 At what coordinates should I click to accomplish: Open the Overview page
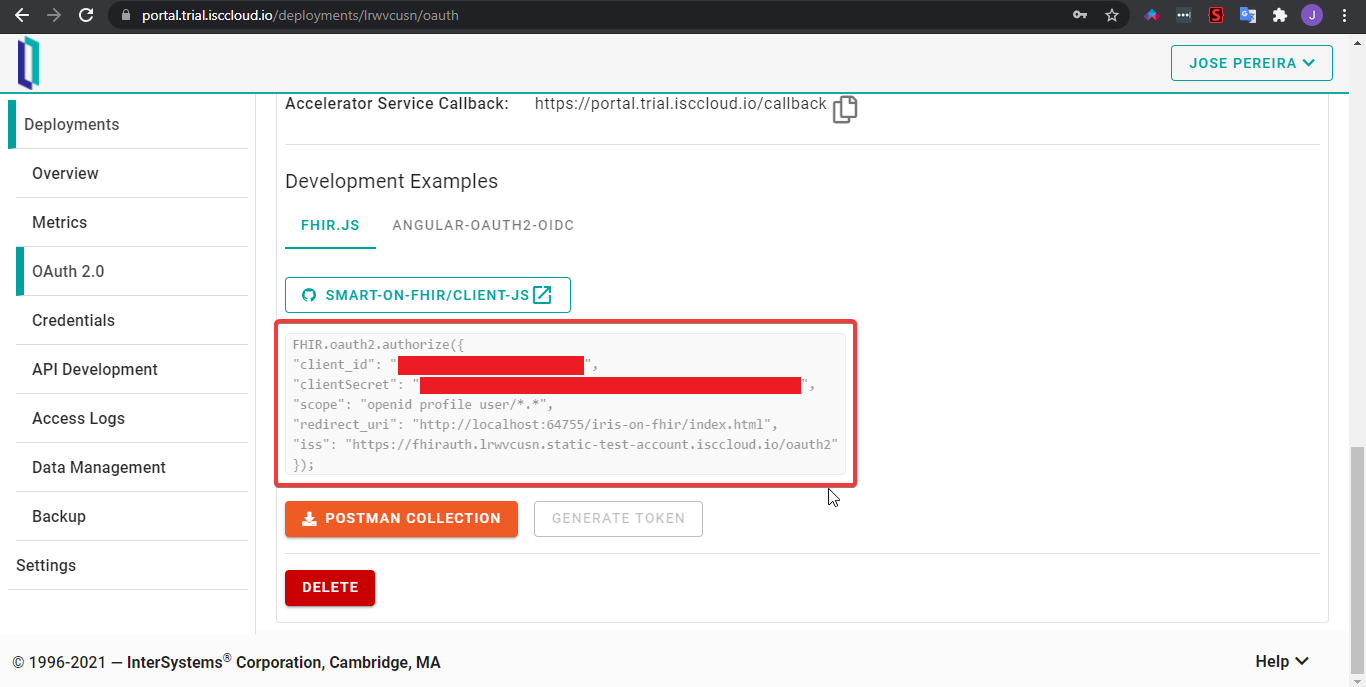[132, 173]
